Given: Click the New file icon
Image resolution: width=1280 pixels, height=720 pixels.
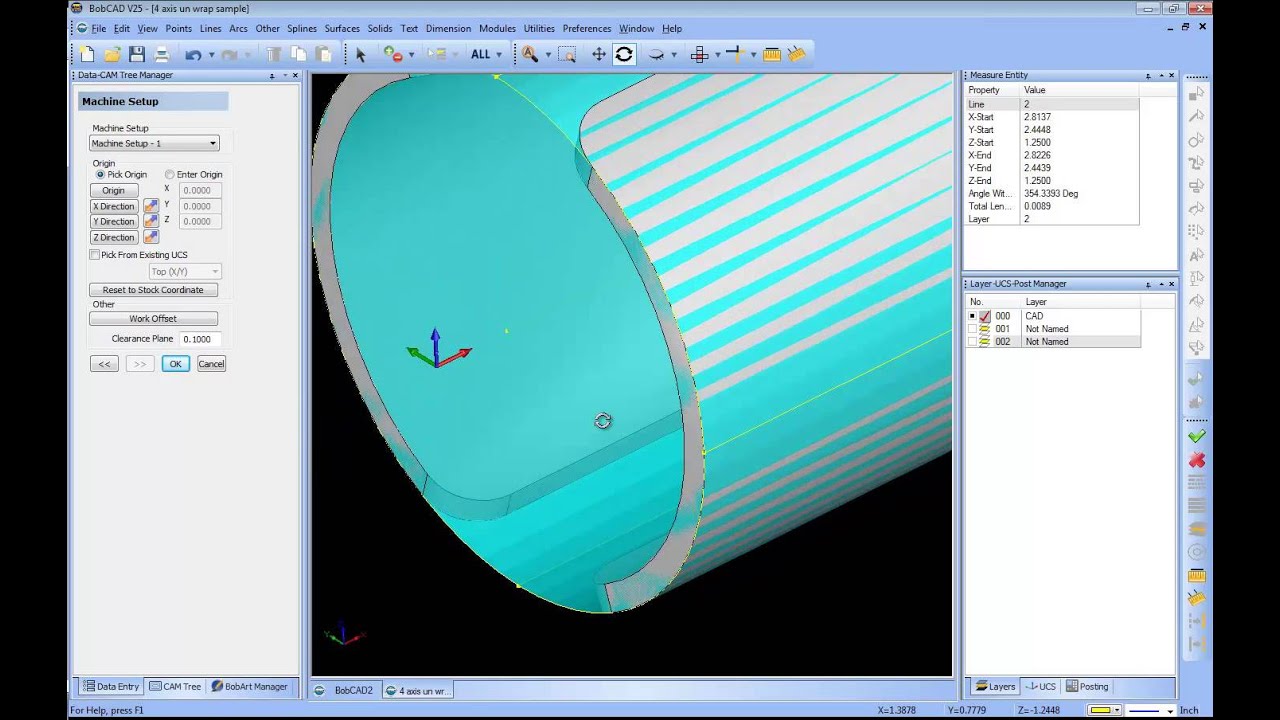Looking at the screenshot, I should [88, 54].
